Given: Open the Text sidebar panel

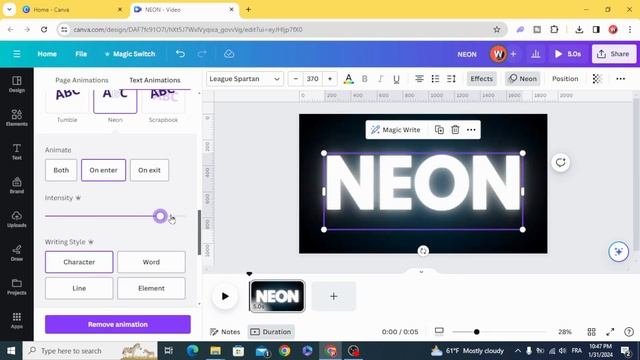Looking at the screenshot, I should click(17, 152).
